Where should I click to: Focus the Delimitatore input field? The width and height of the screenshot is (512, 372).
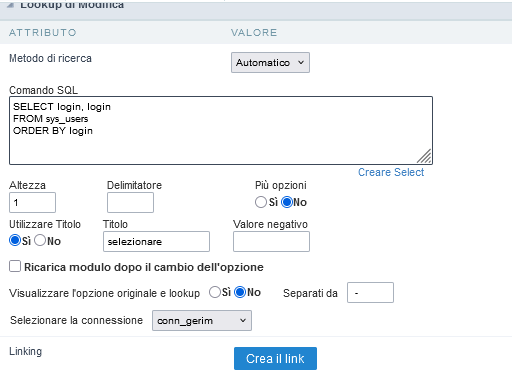pos(130,202)
